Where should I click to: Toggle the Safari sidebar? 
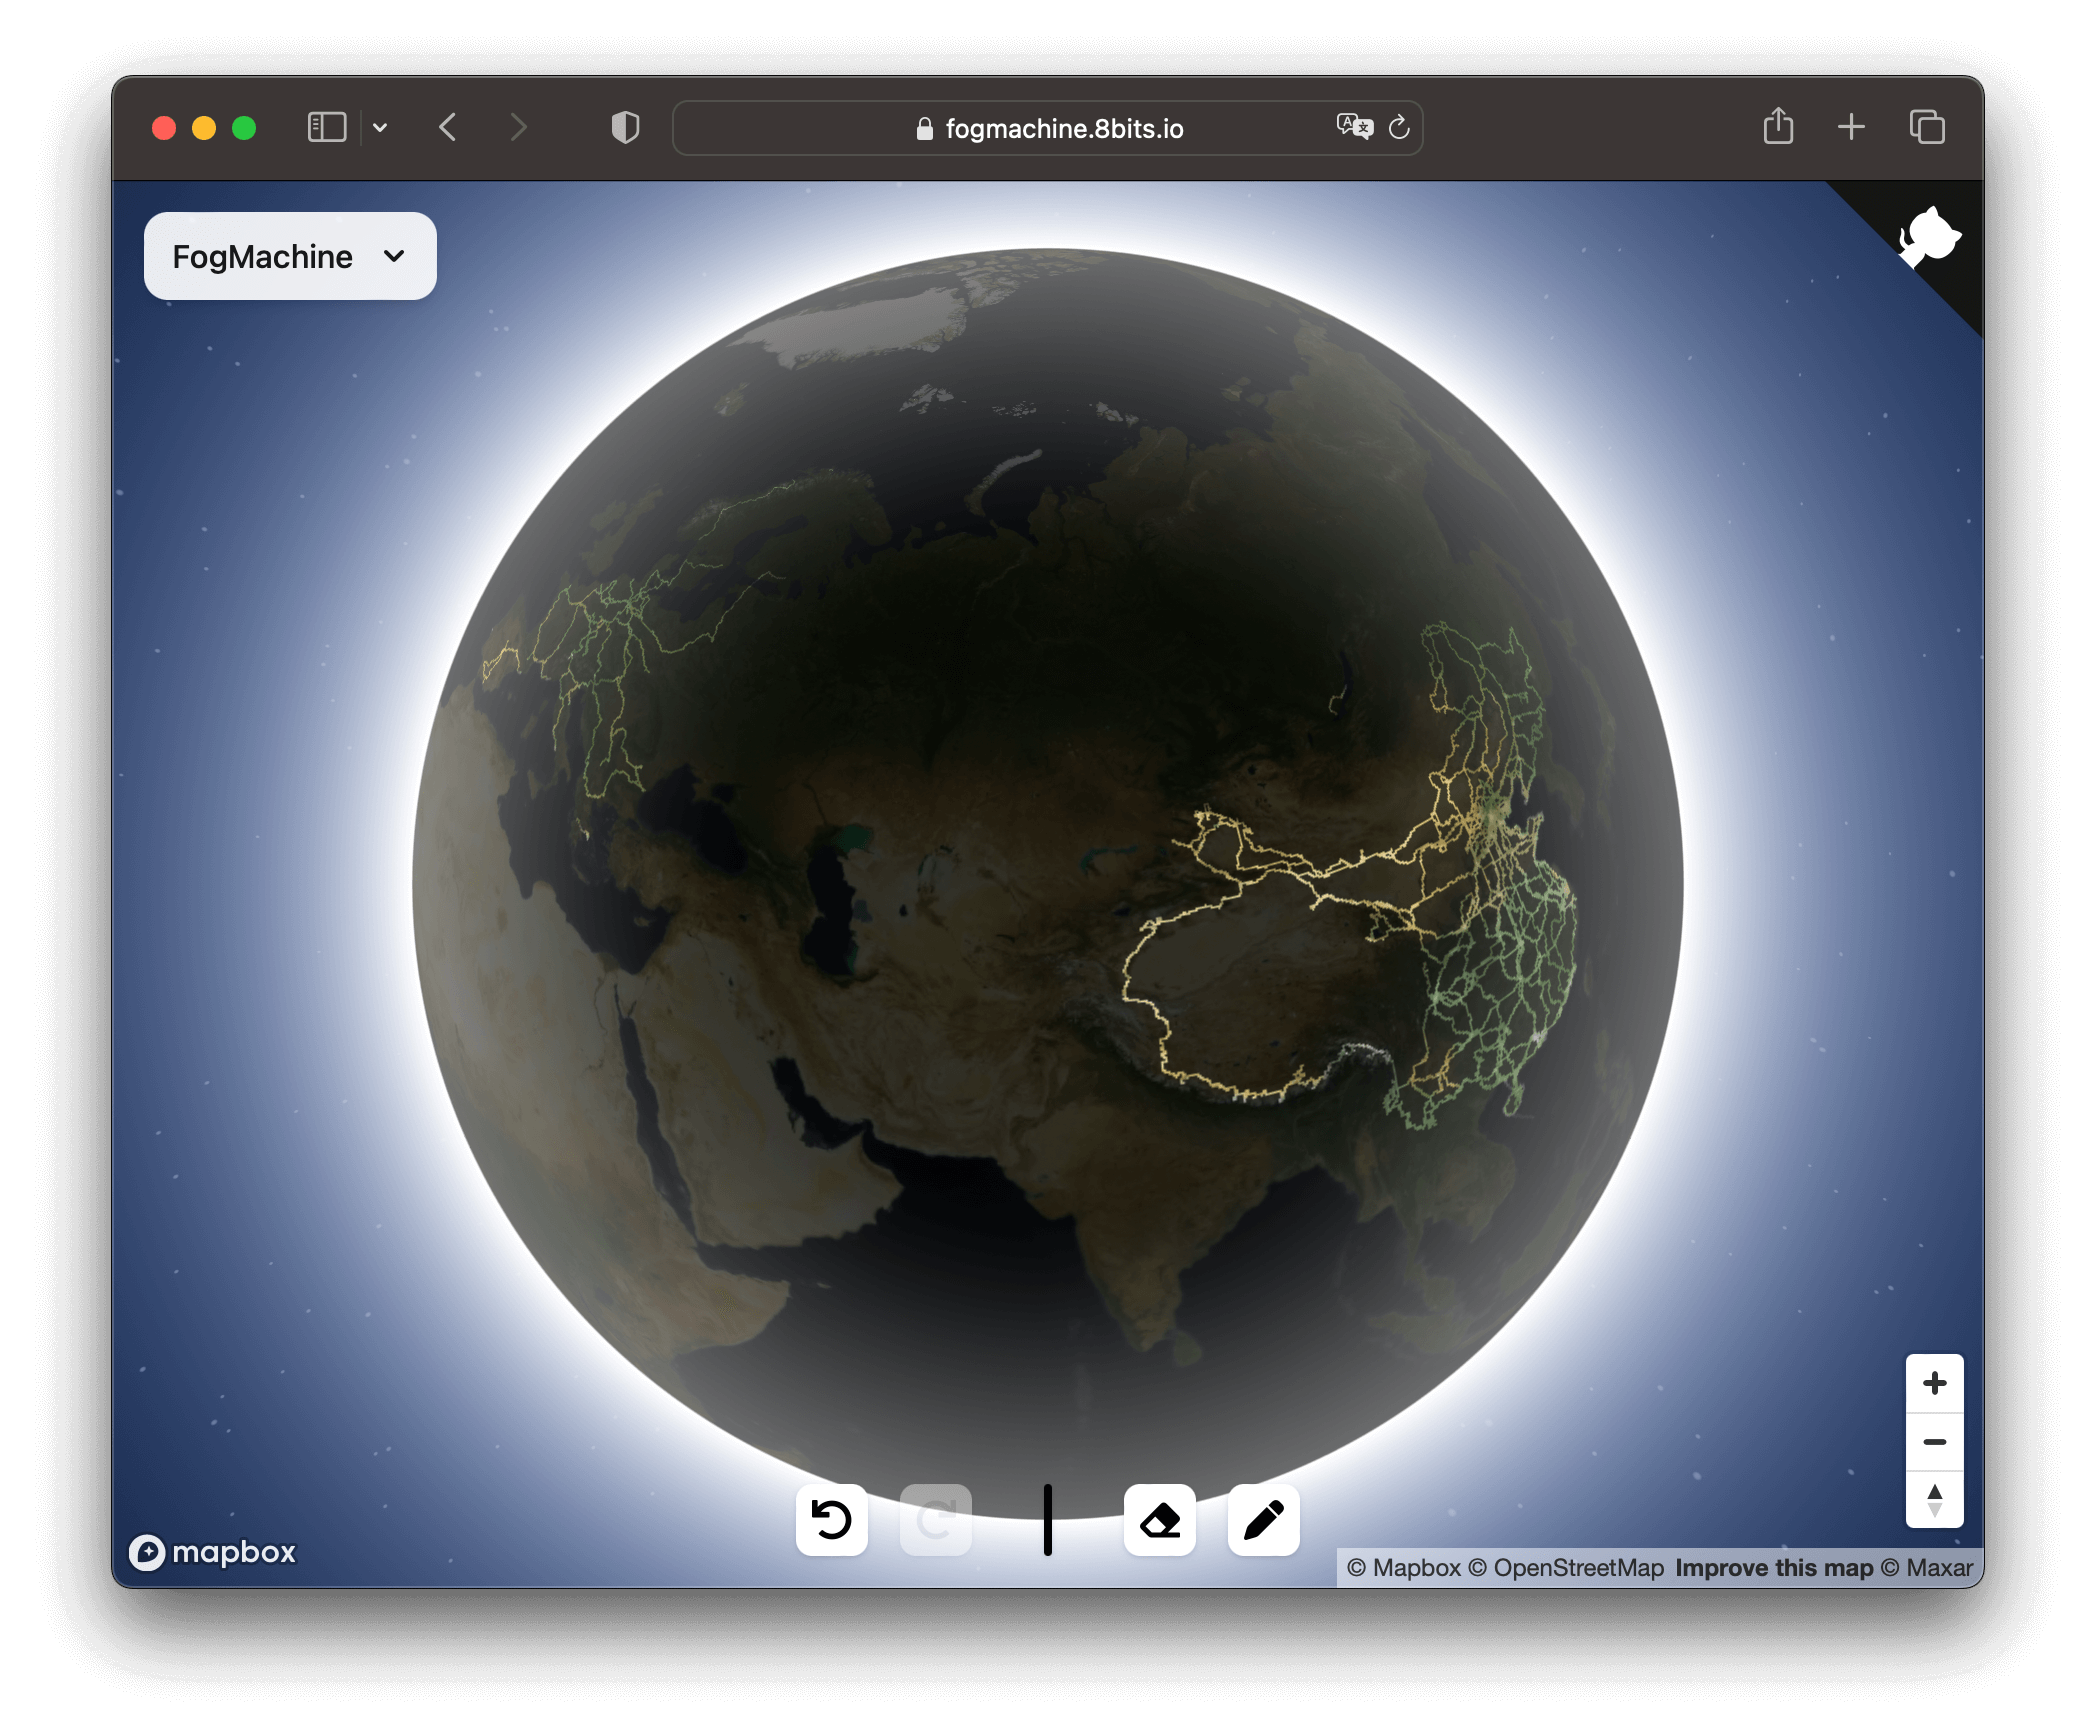(x=327, y=128)
